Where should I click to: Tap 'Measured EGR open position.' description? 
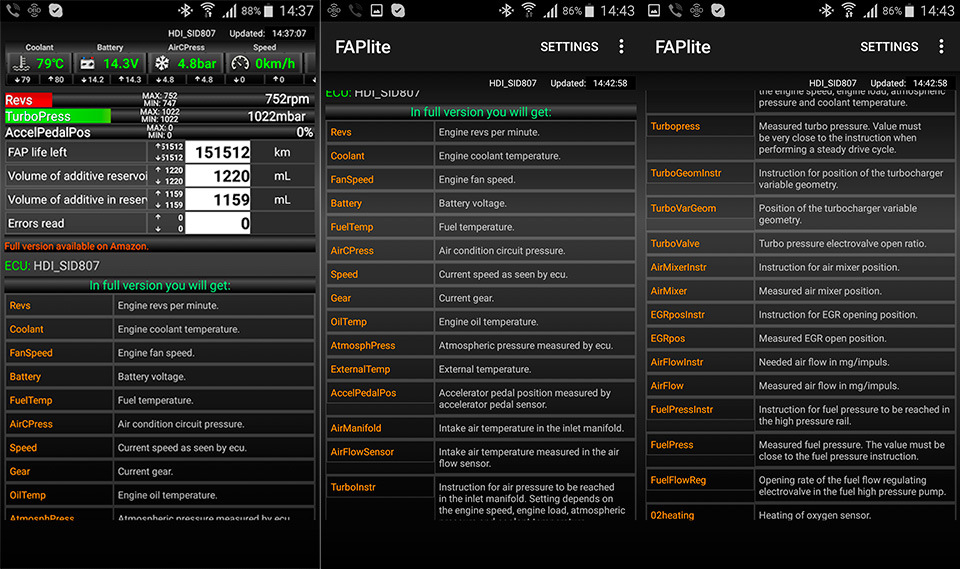(822, 338)
